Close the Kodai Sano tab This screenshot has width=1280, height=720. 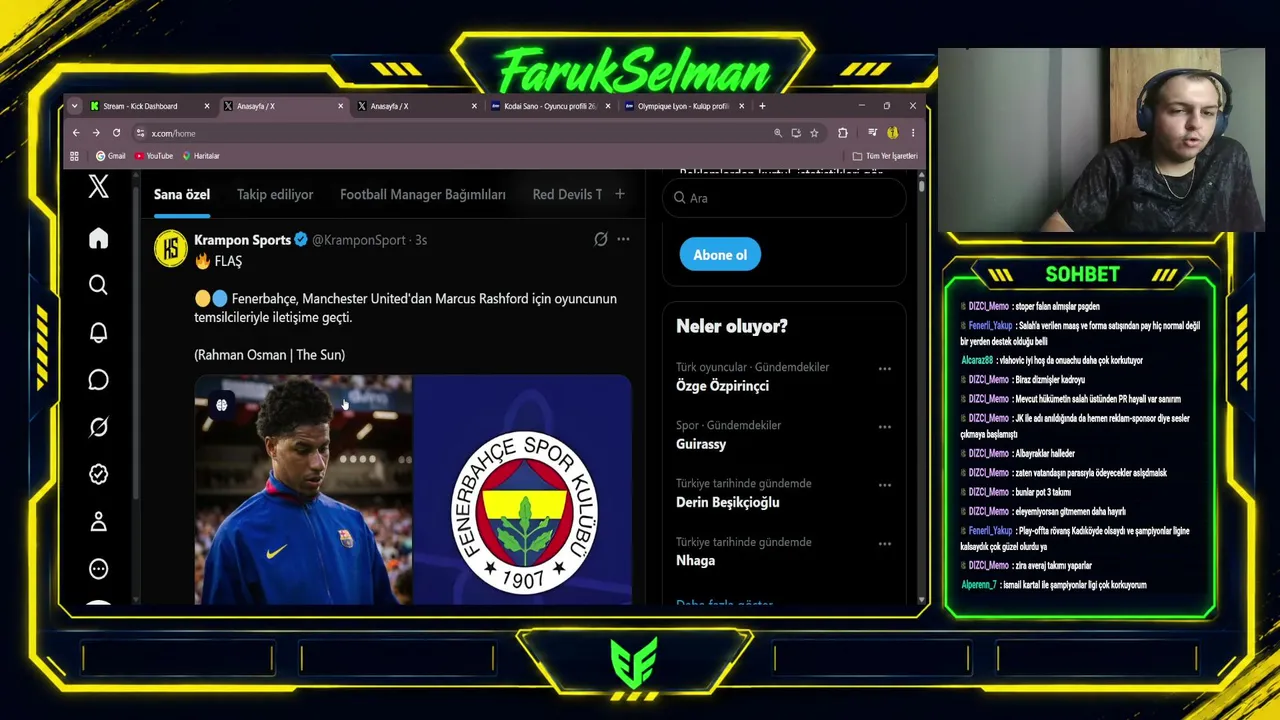(x=607, y=106)
